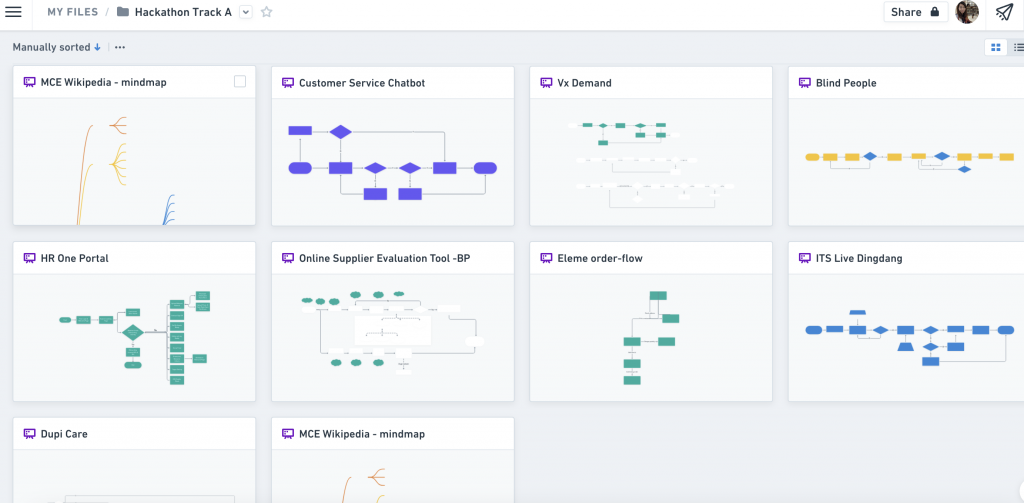Open the first MCE Wikipedia mindmap thumbnail

click(x=134, y=162)
